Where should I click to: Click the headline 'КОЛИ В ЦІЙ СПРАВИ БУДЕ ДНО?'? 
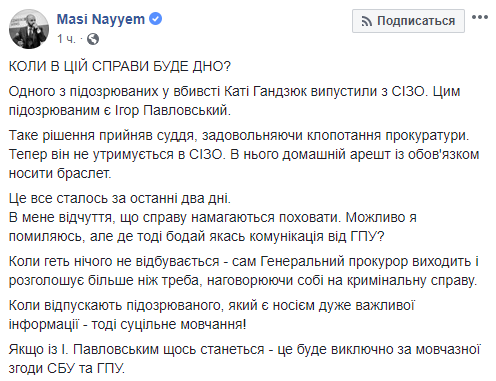(120, 66)
